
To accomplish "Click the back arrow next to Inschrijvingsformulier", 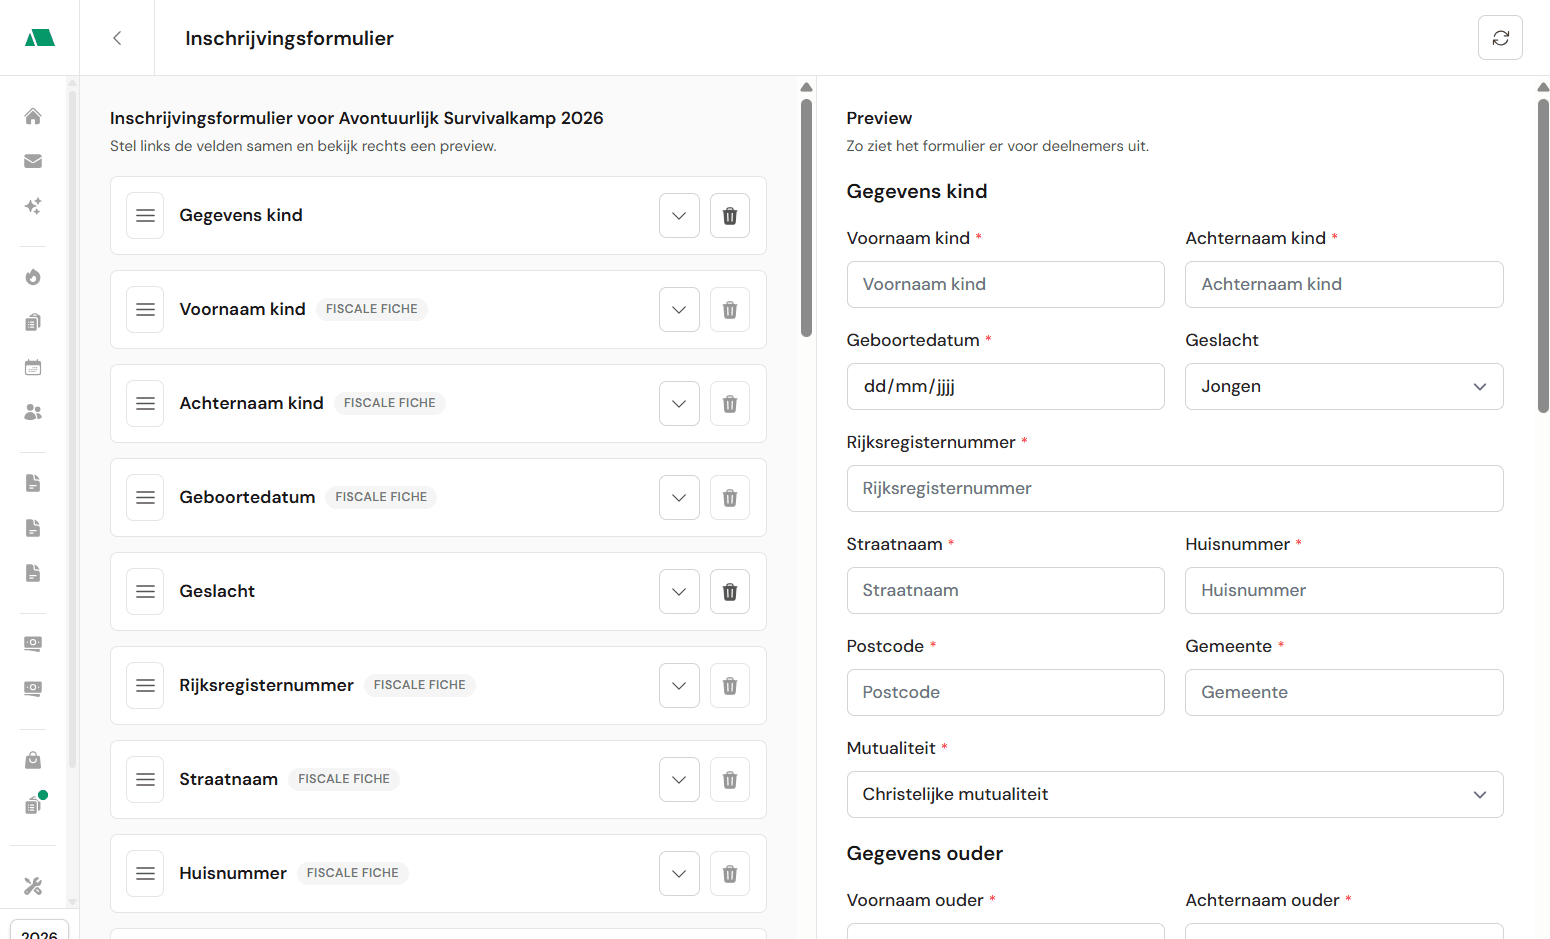I will tap(117, 38).
